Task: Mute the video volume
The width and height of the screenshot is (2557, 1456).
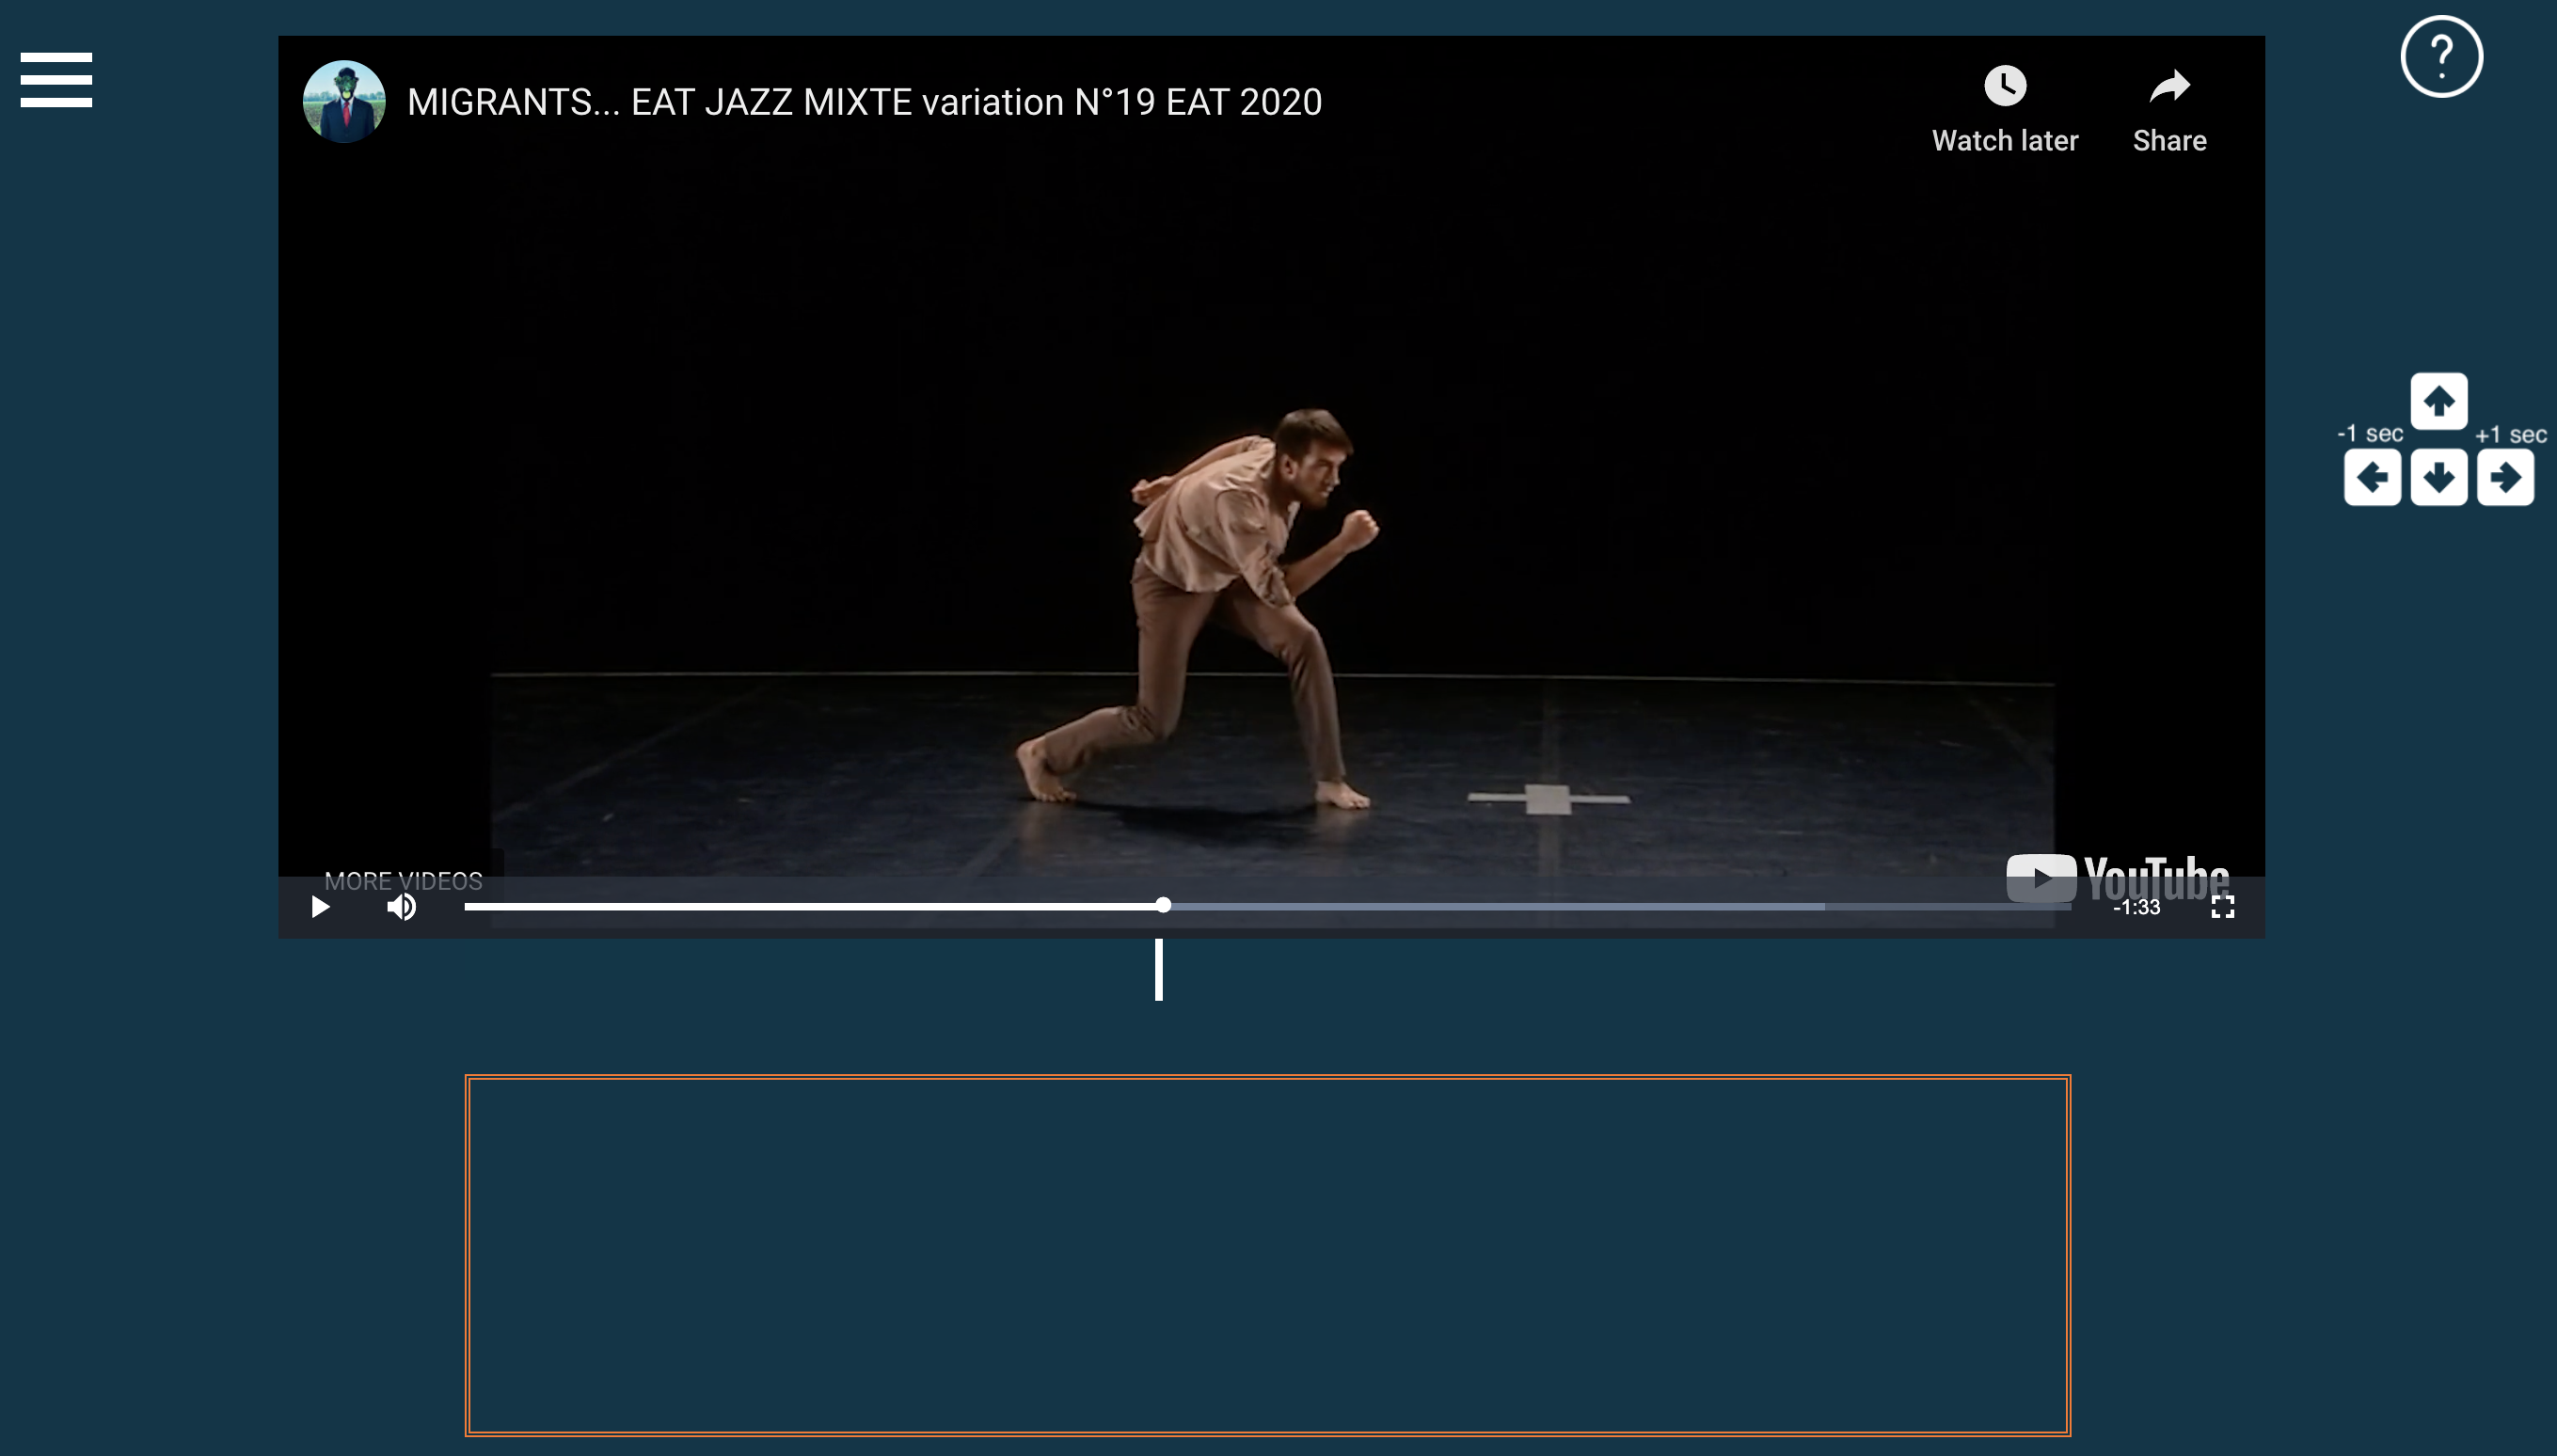Action: pyautogui.click(x=402, y=907)
